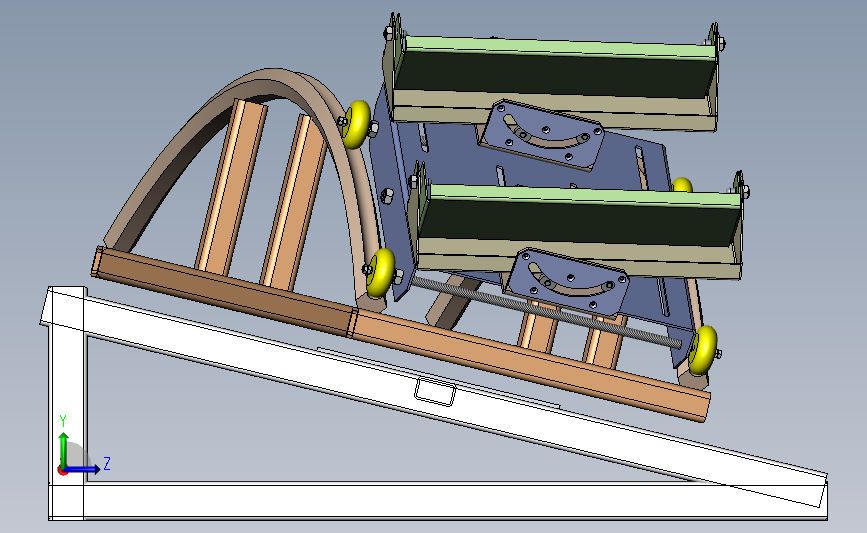Select the upper green-topped trough box
This screenshot has height=533, width=867.
(553, 77)
